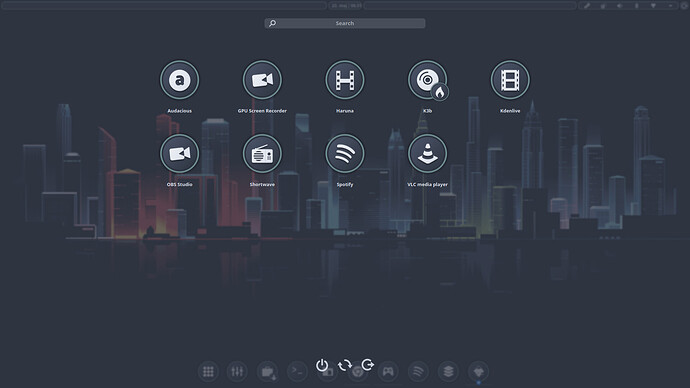
Task: Open the Spotify icon in the dock
Action: point(418,372)
